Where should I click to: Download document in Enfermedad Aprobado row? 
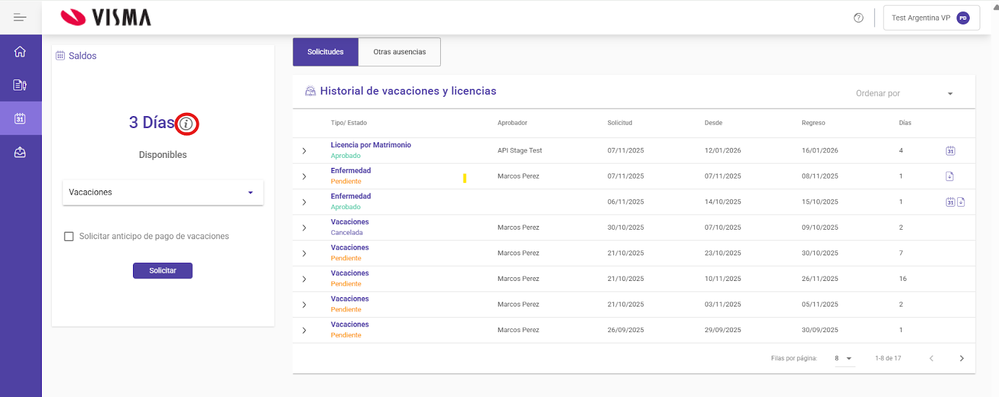[961, 202]
